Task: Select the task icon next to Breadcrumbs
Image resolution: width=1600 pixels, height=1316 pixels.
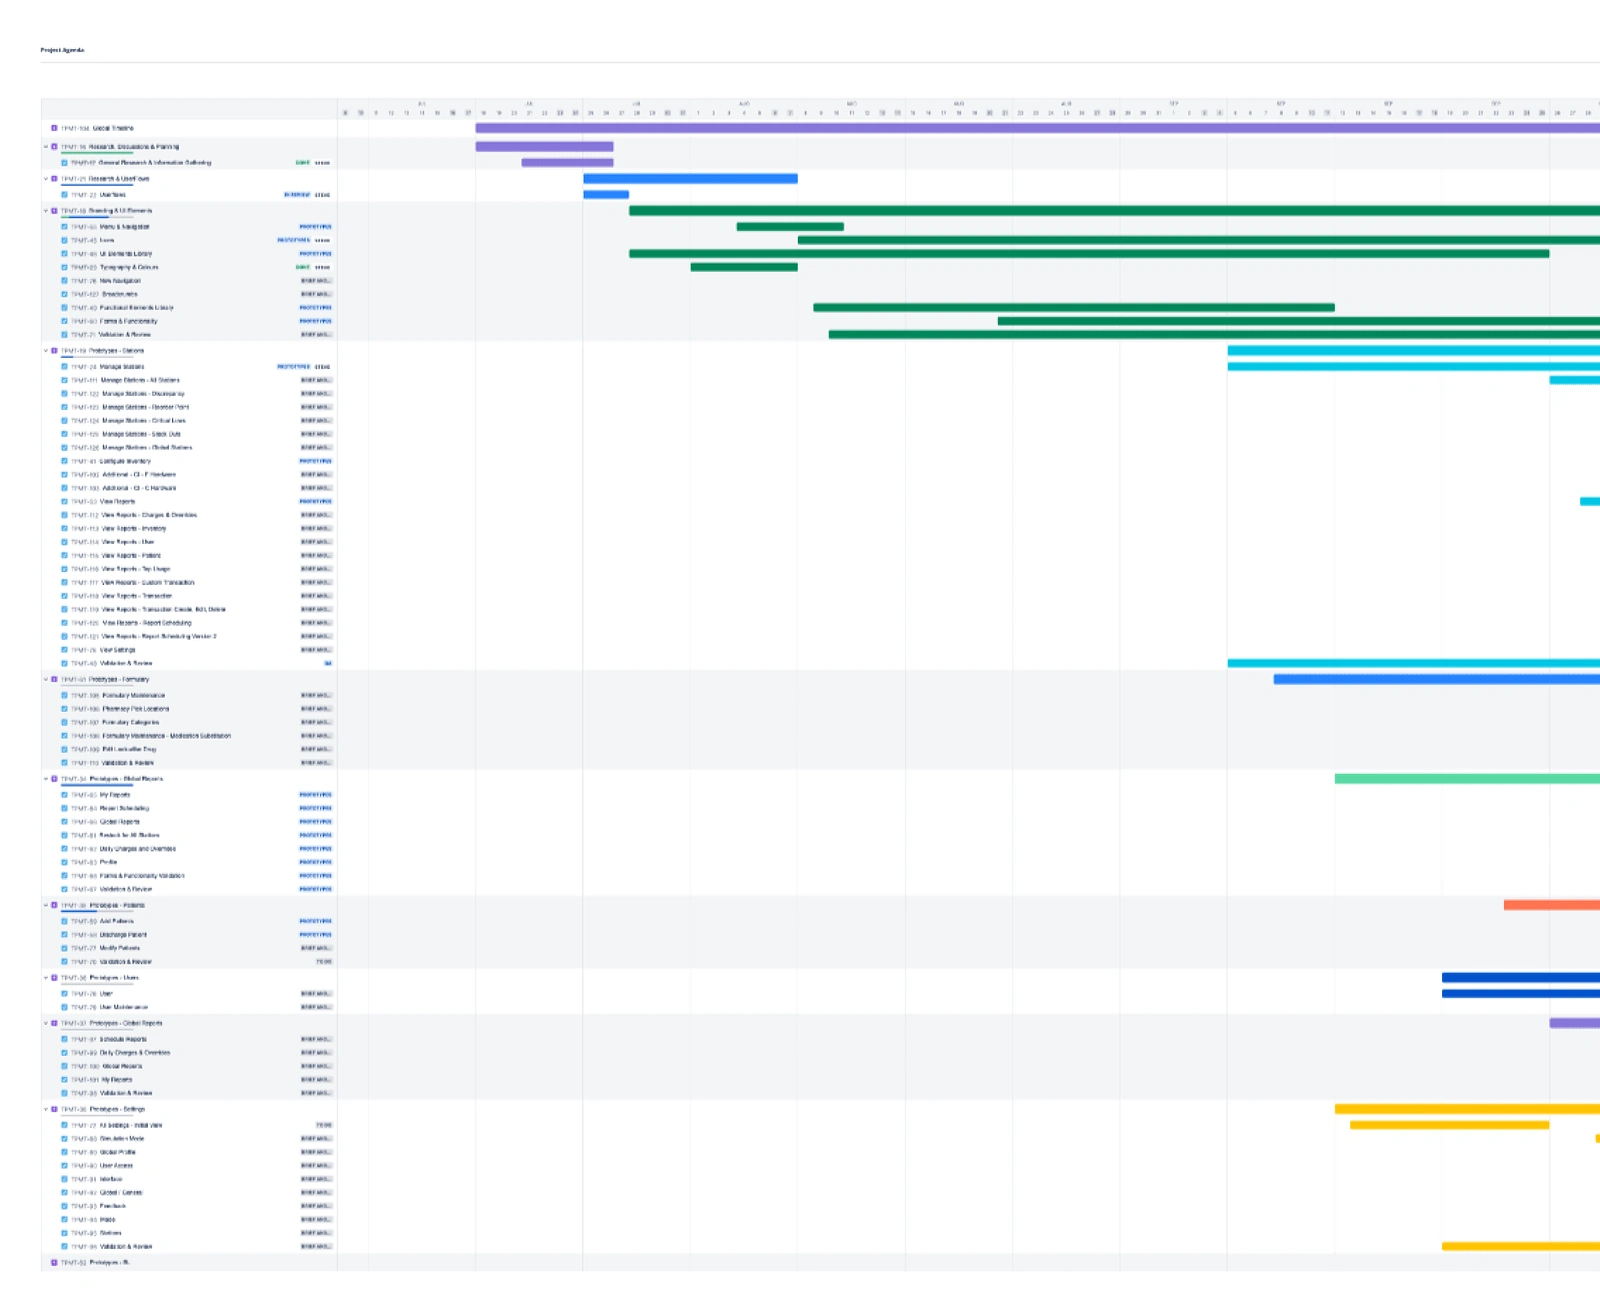Action: point(64,294)
